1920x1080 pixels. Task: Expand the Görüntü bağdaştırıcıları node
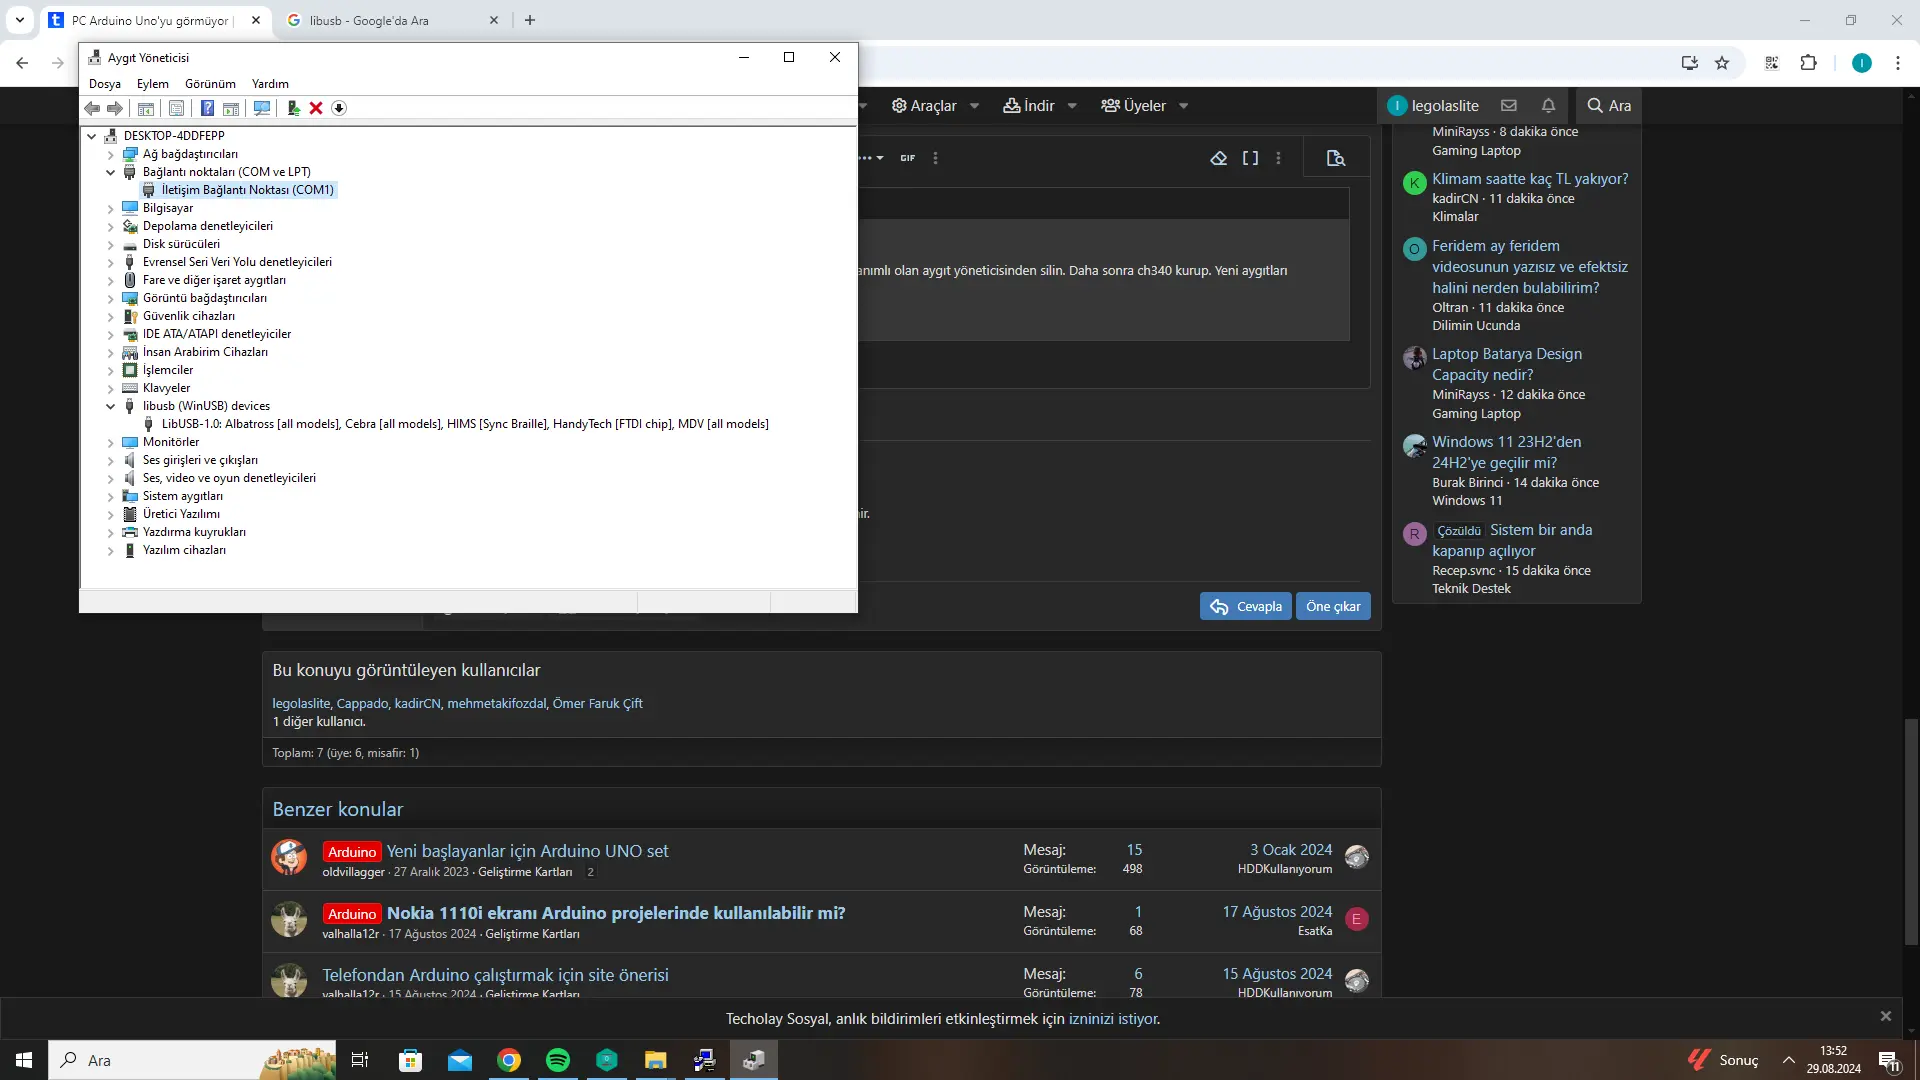pyautogui.click(x=111, y=298)
